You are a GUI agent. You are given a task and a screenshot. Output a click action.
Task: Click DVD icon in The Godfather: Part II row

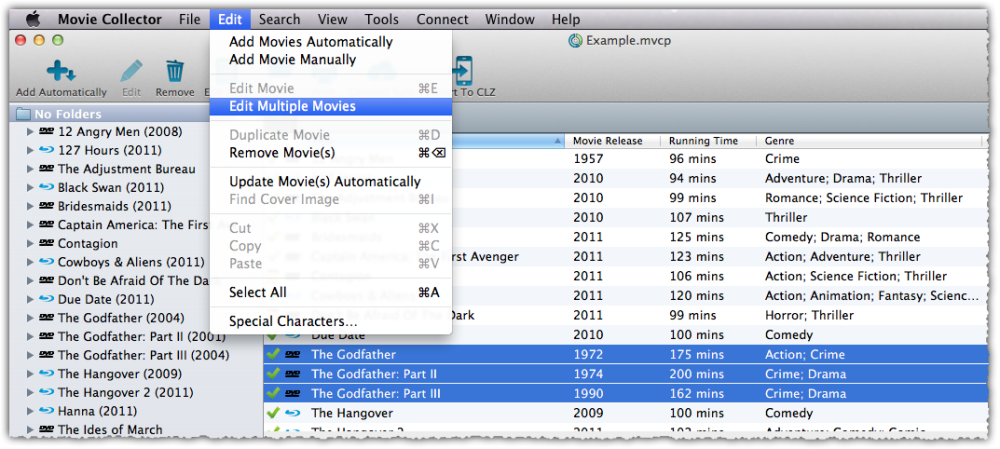pyautogui.click(x=293, y=374)
